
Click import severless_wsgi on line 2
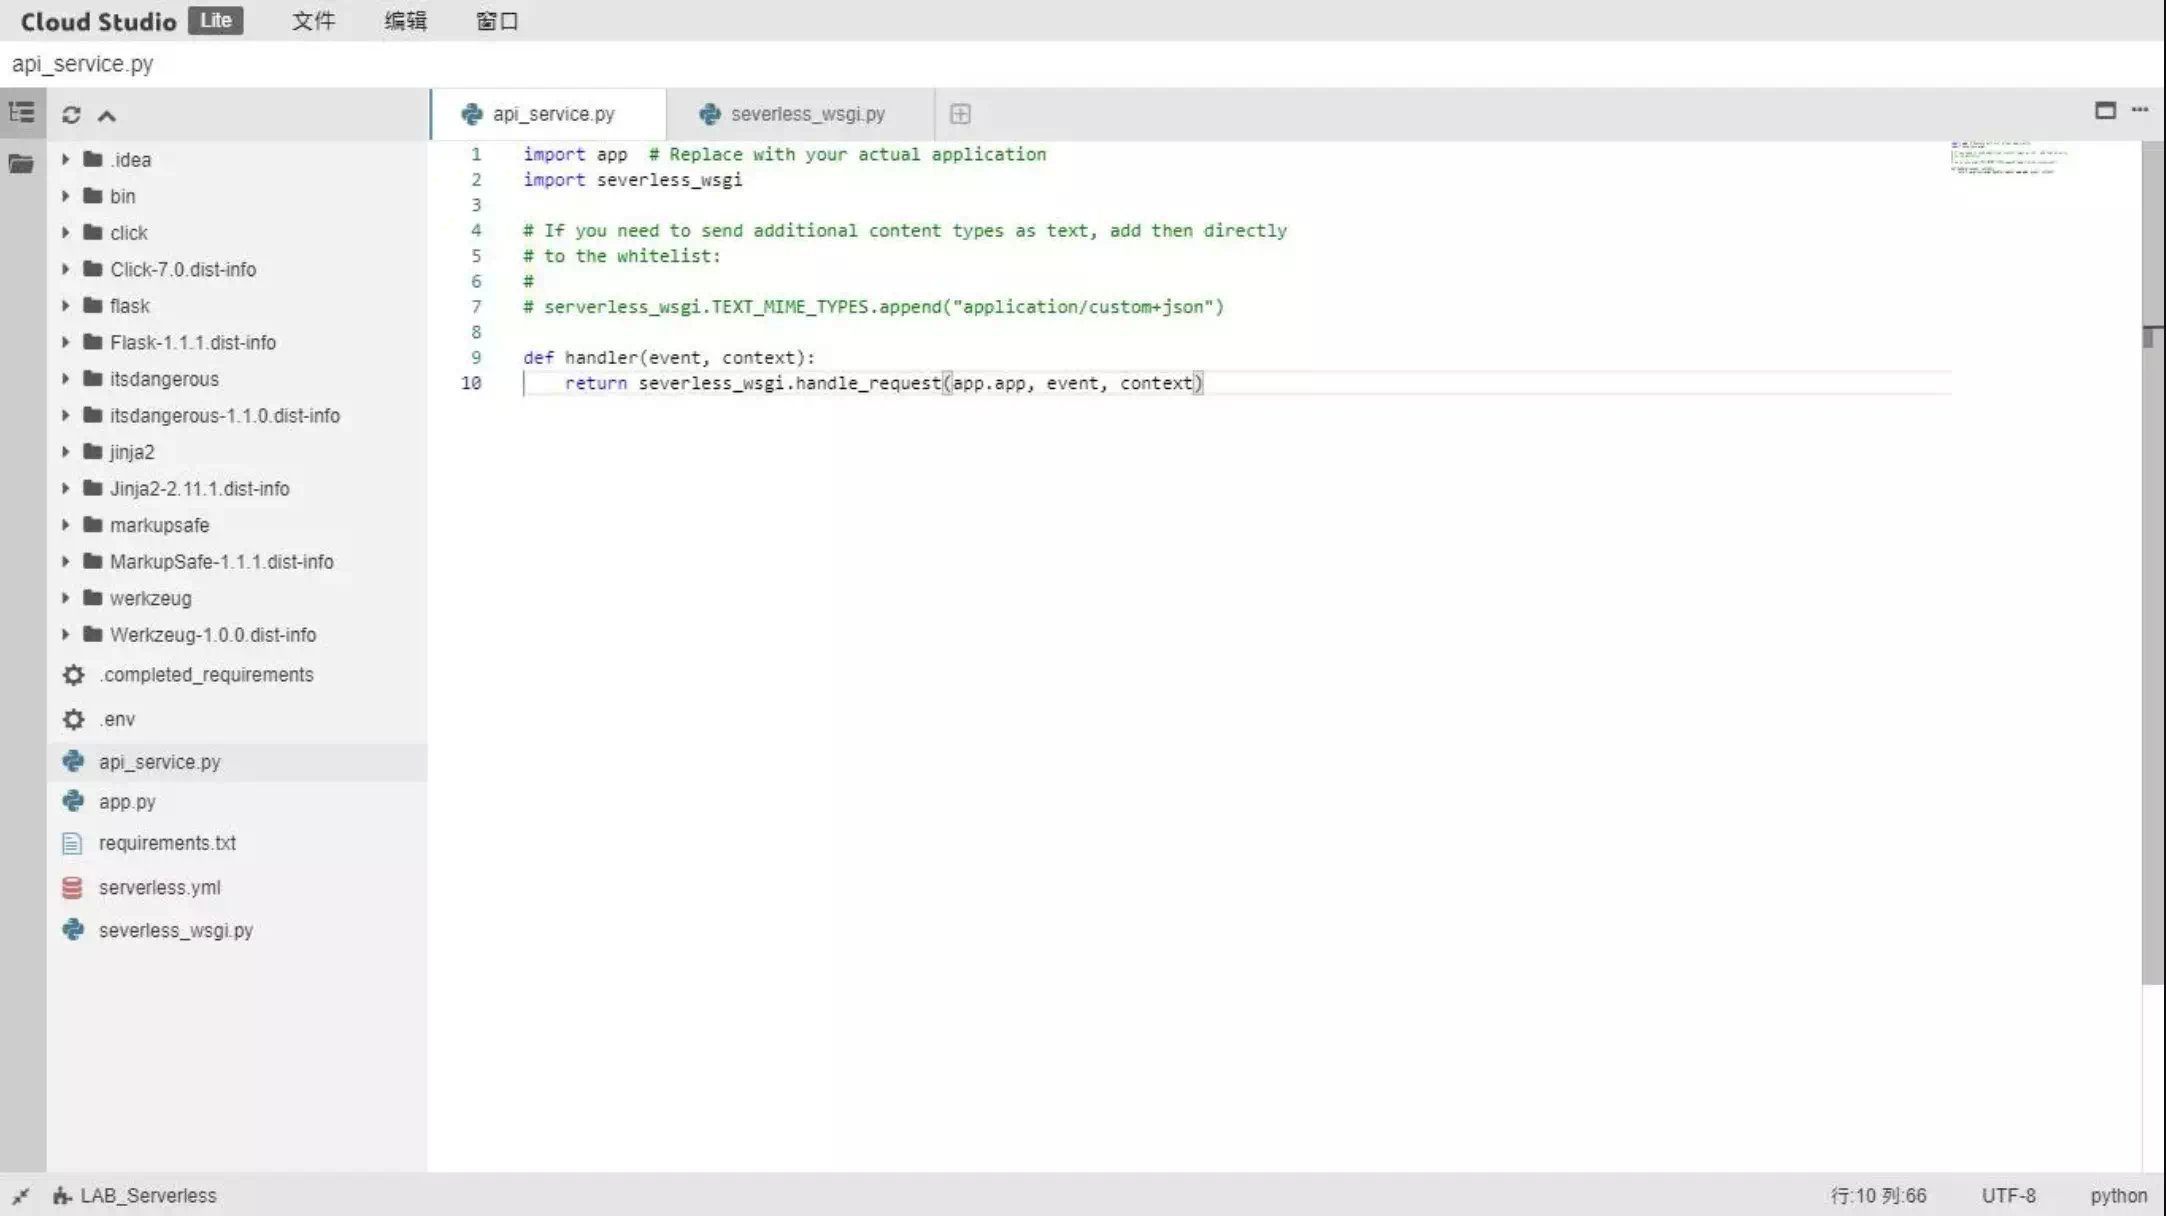click(632, 180)
